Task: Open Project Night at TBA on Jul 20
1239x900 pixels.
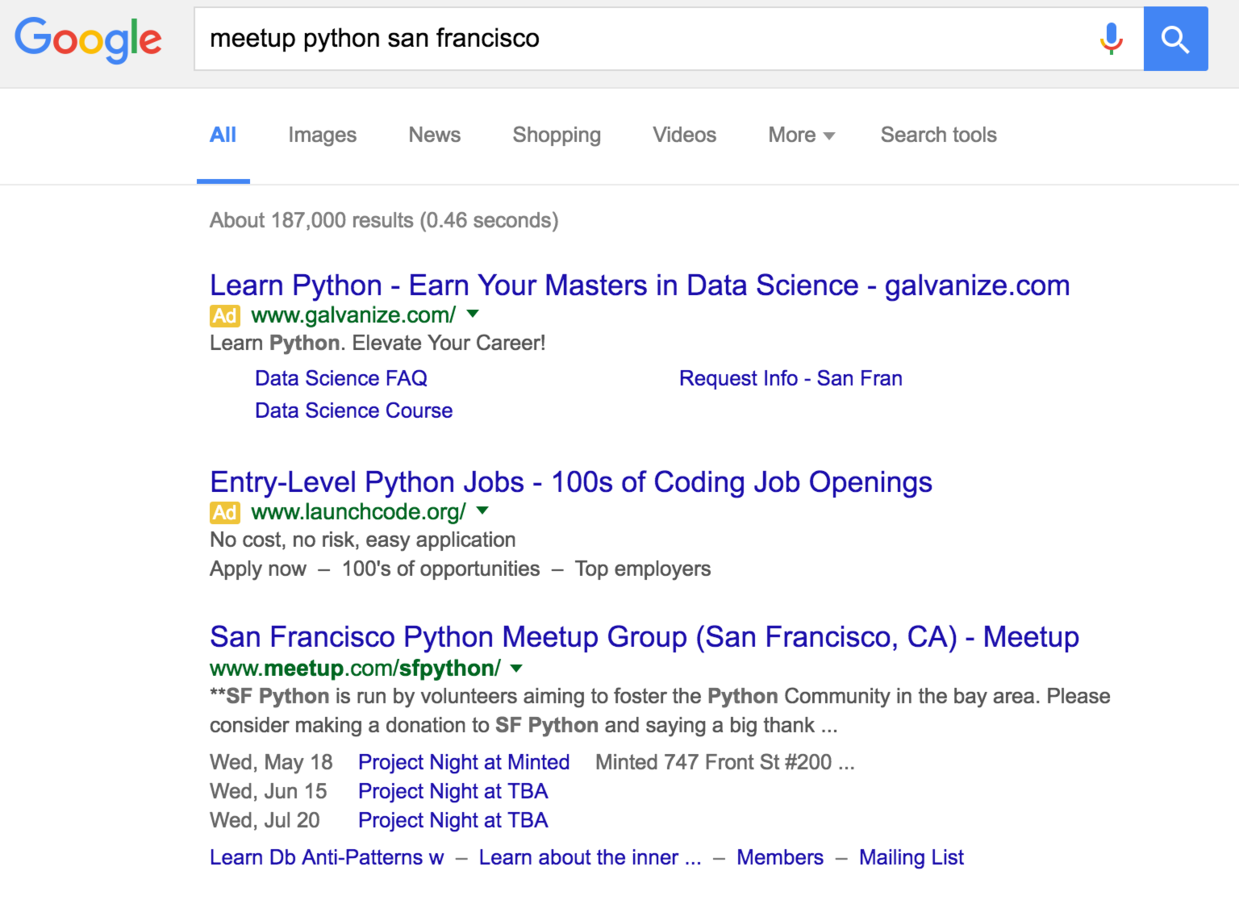Action: click(x=453, y=820)
